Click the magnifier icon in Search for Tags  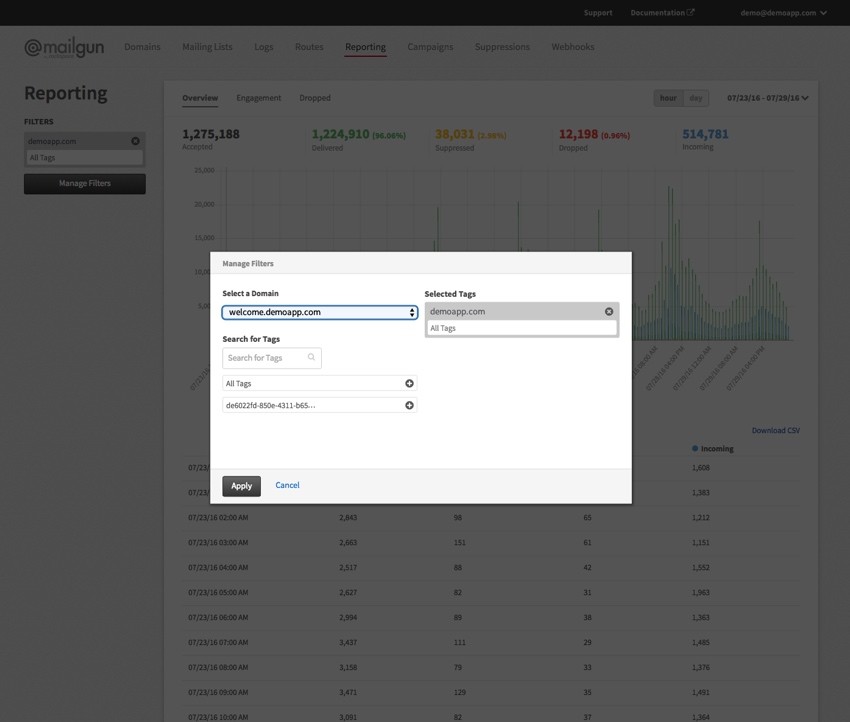point(311,357)
